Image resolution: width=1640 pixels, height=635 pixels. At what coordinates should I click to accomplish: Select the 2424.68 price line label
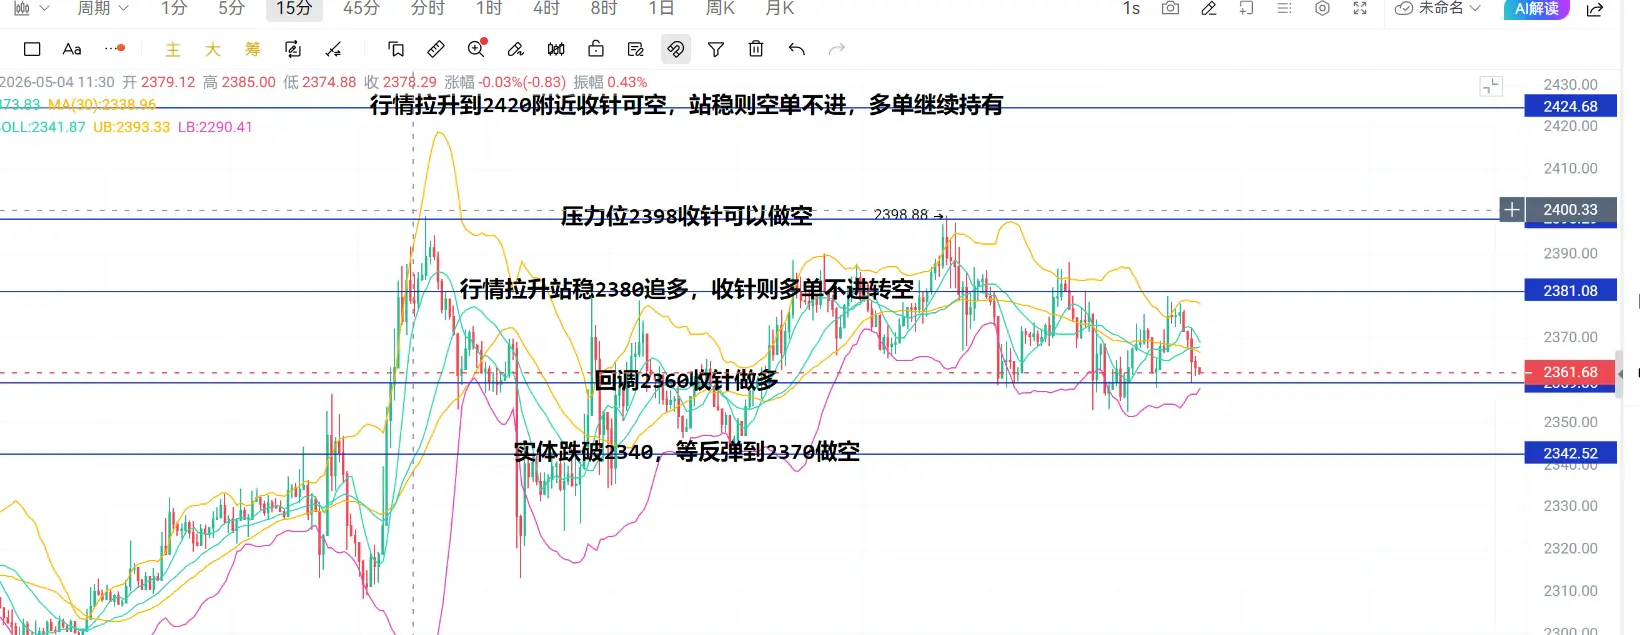[x=1570, y=106]
